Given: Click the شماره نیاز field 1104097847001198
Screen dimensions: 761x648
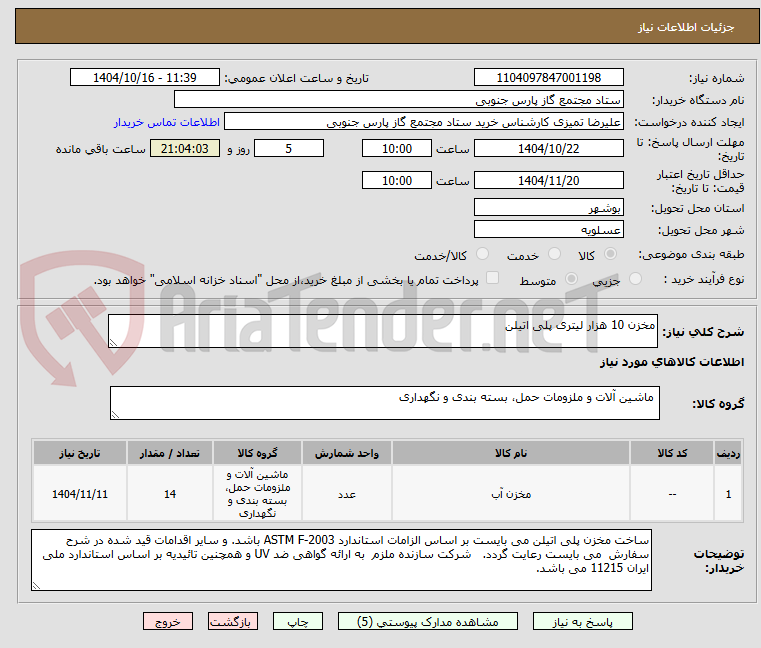Looking at the screenshot, I should (548, 77).
